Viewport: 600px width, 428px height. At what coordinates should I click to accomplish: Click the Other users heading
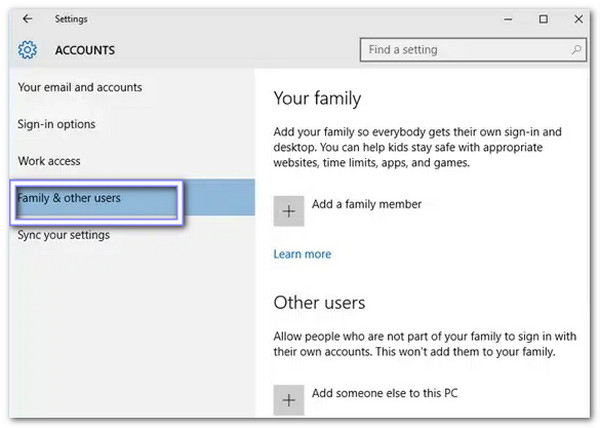[x=319, y=302]
